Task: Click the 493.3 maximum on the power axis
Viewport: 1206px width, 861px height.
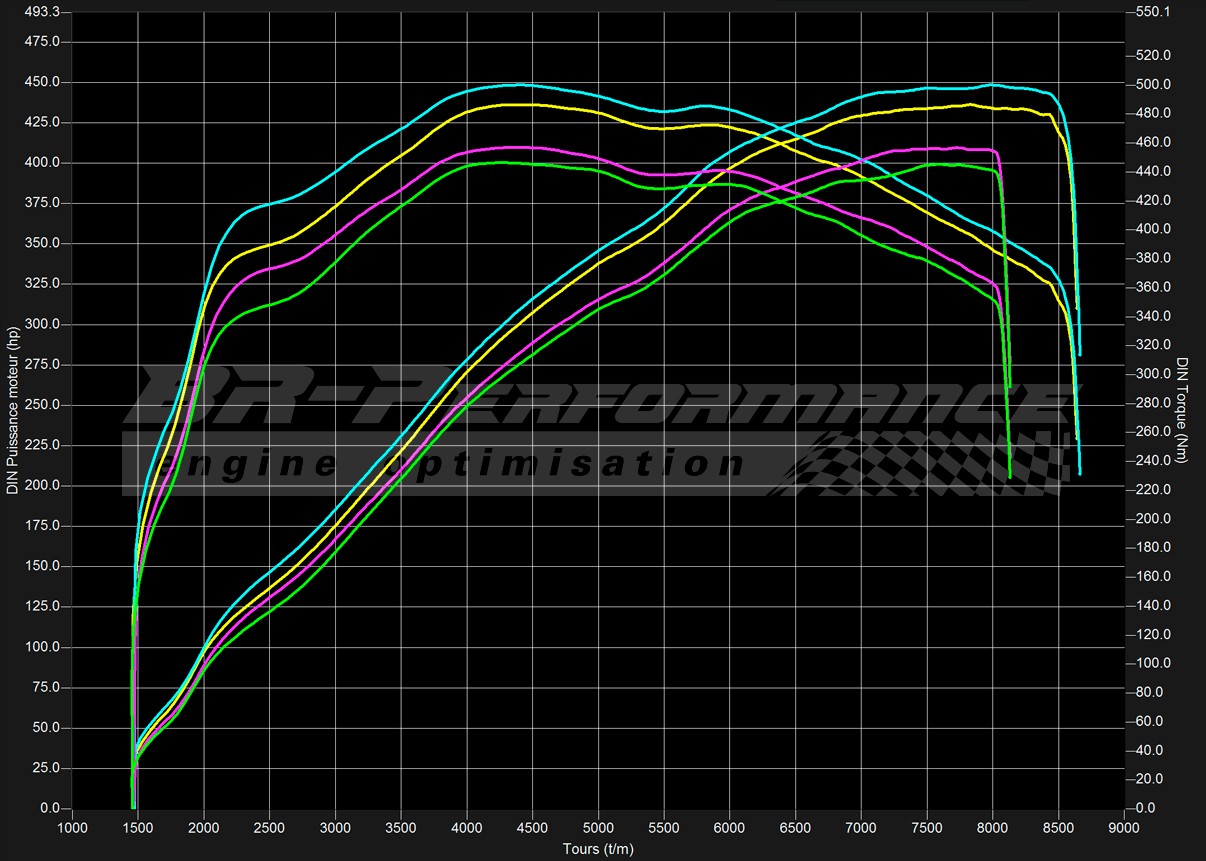Action: (x=42, y=11)
